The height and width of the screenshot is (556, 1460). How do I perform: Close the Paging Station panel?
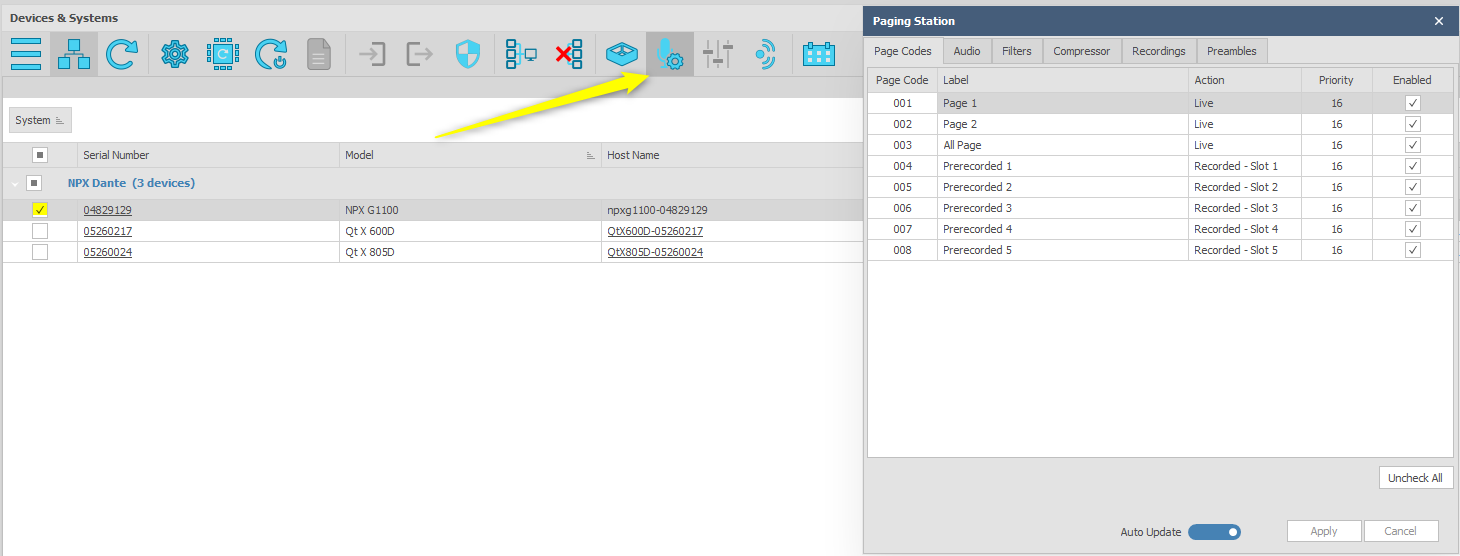(1439, 21)
